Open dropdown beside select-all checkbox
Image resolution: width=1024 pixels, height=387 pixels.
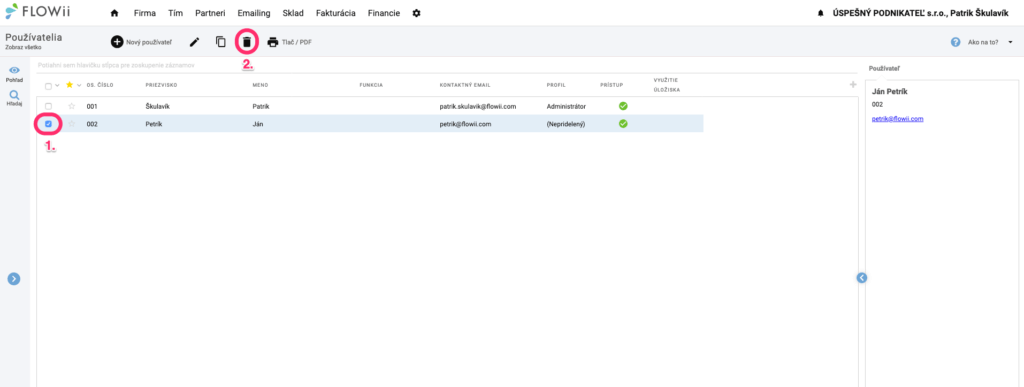point(57,85)
